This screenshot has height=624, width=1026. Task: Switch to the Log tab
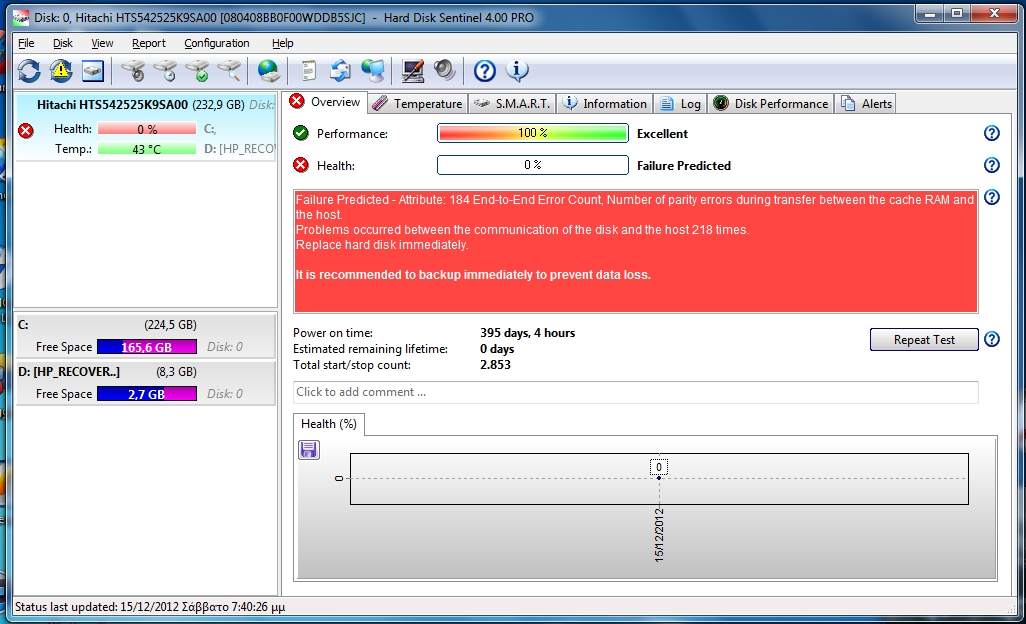(680, 104)
